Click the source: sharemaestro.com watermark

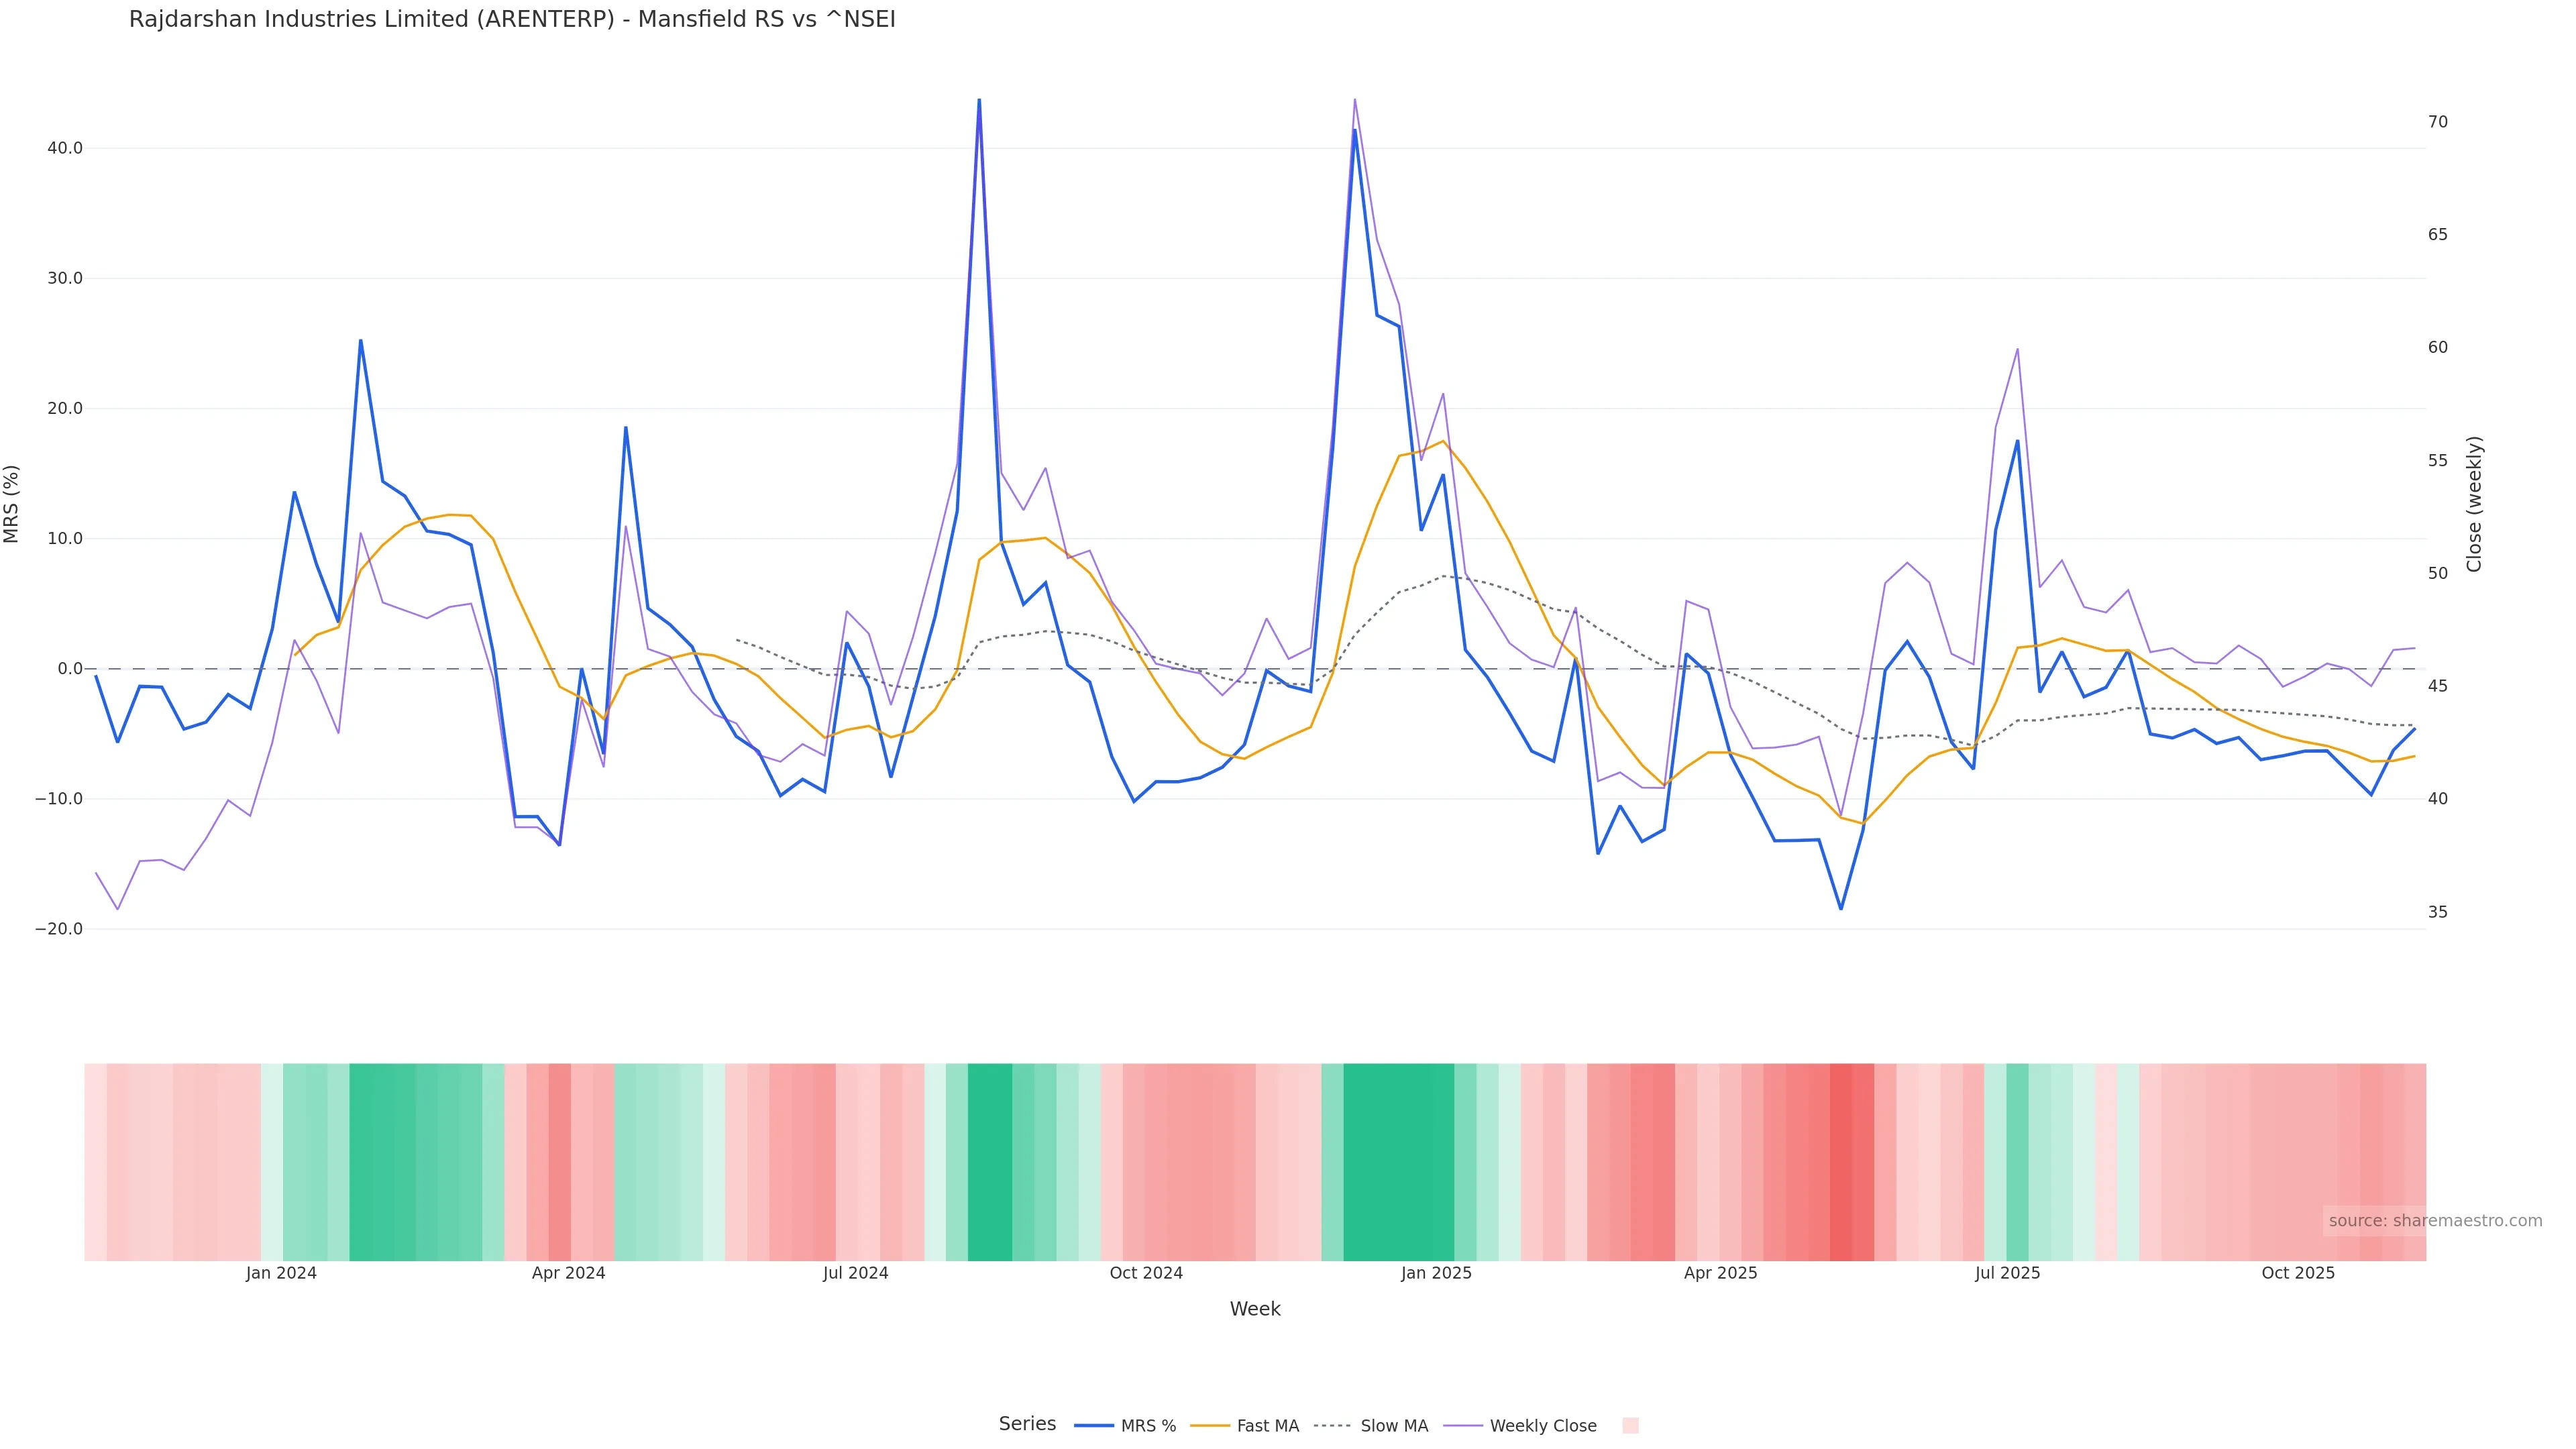point(2435,1221)
